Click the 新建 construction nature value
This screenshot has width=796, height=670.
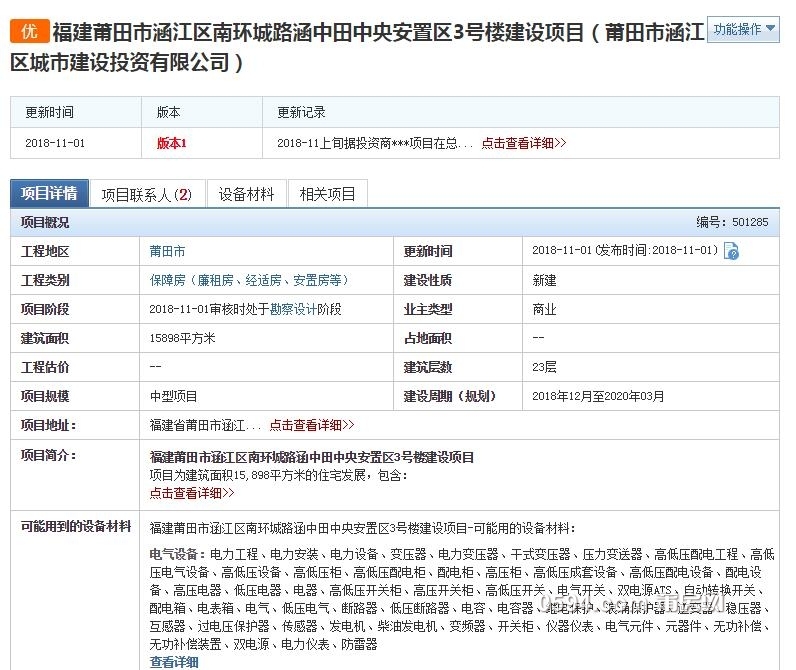(x=544, y=280)
